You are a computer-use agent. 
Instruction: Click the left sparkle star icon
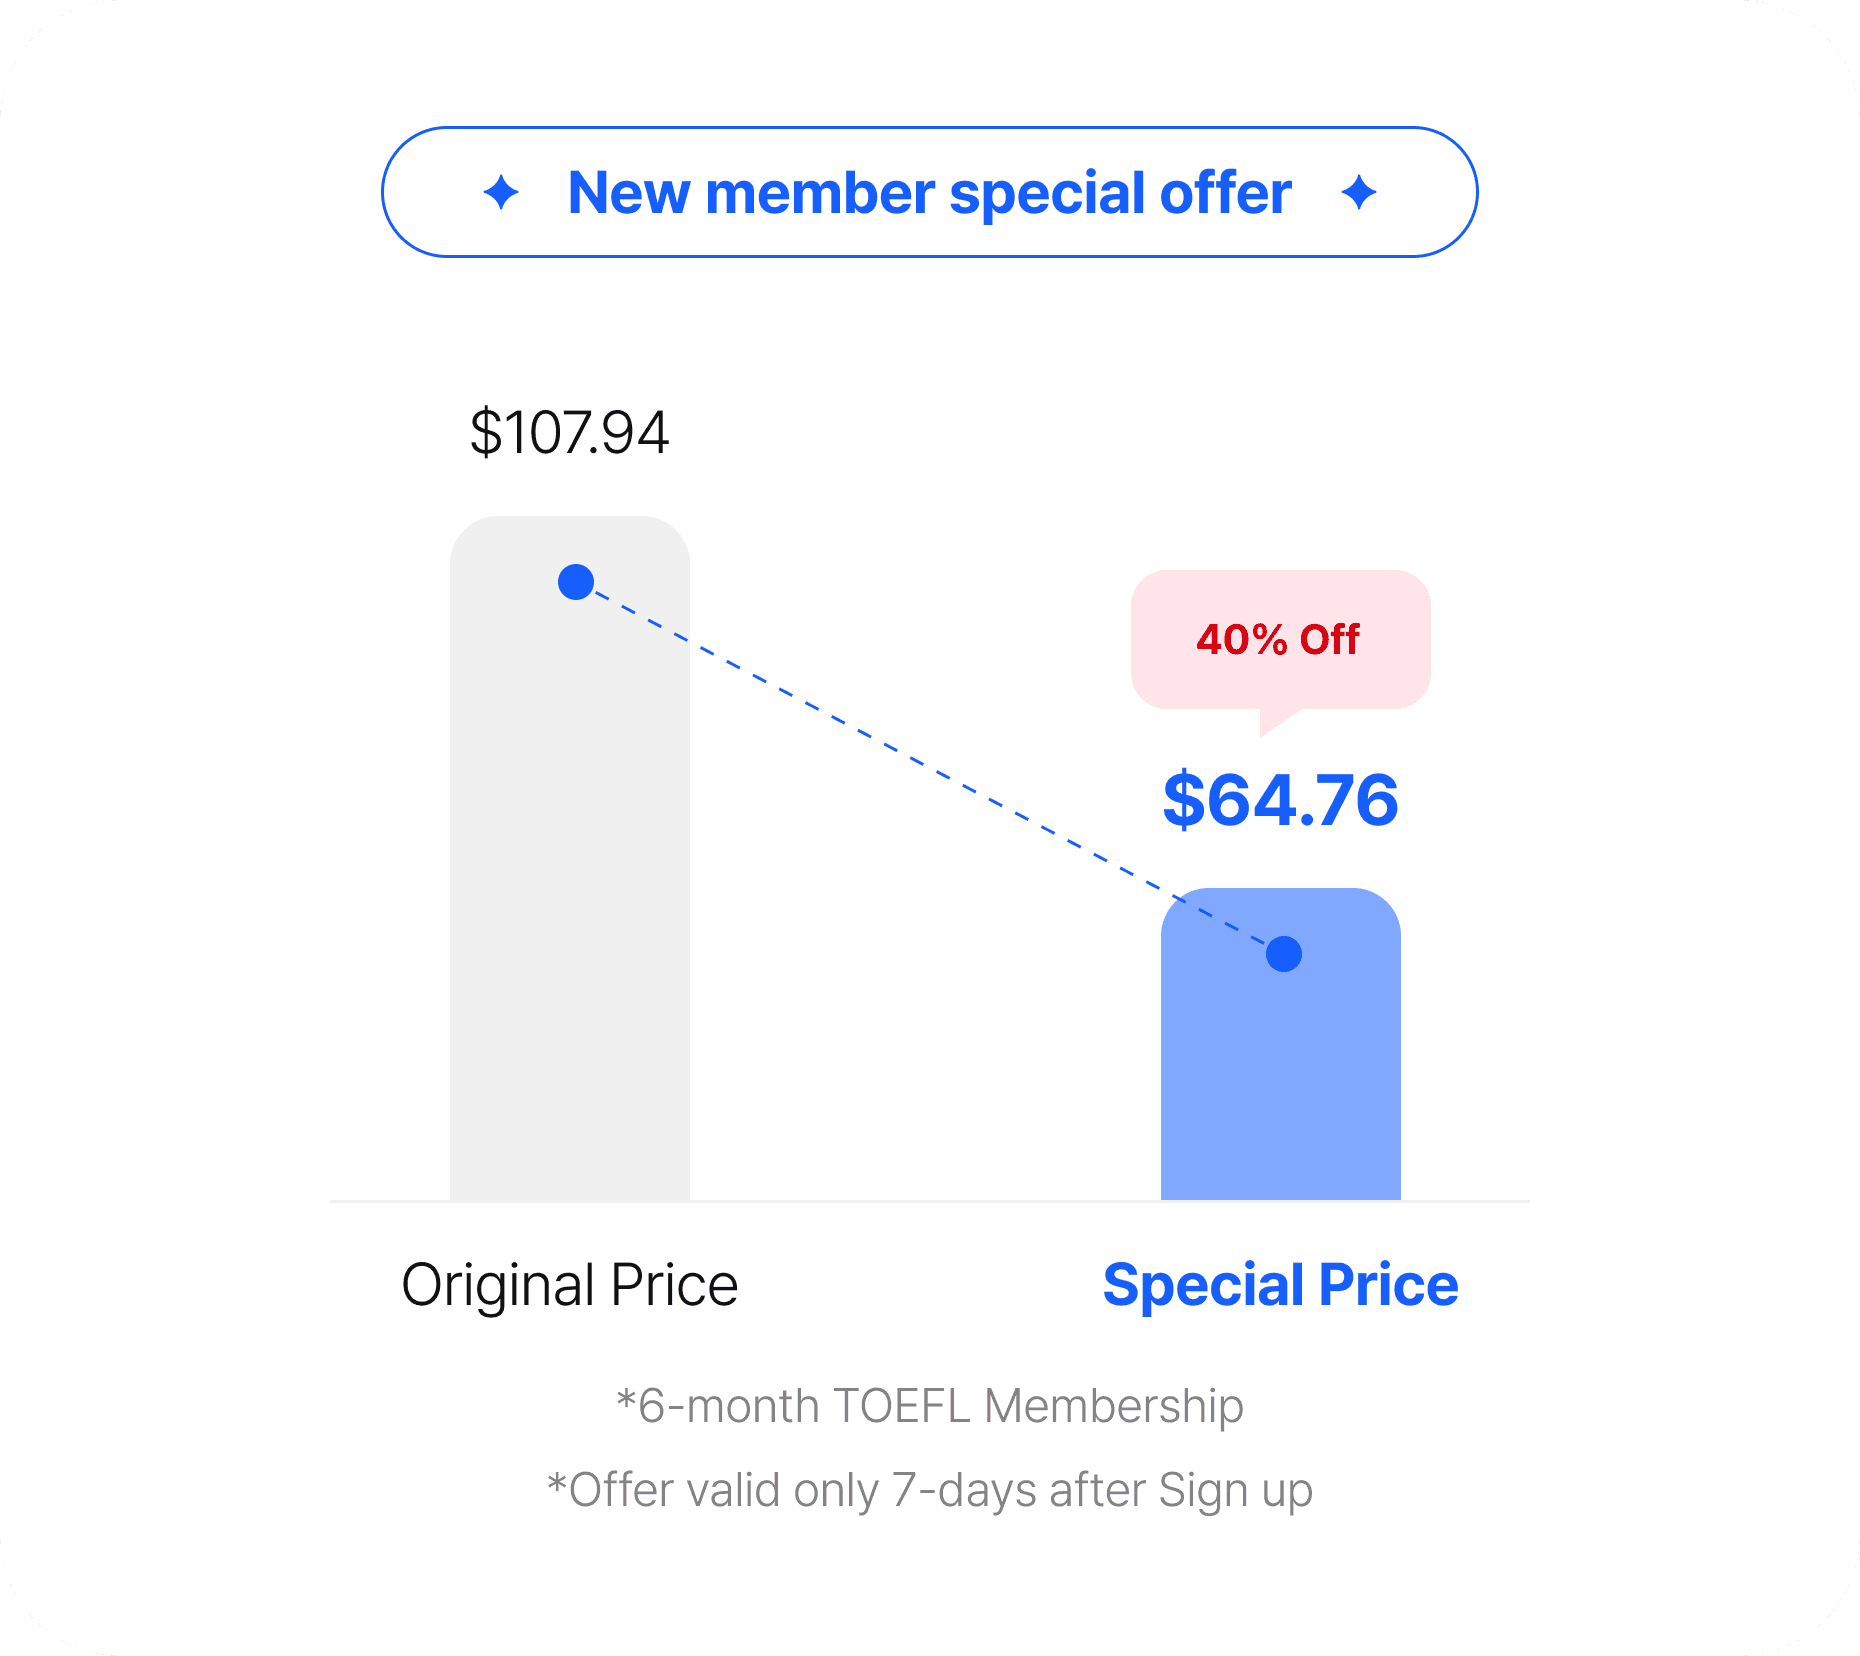501,192
